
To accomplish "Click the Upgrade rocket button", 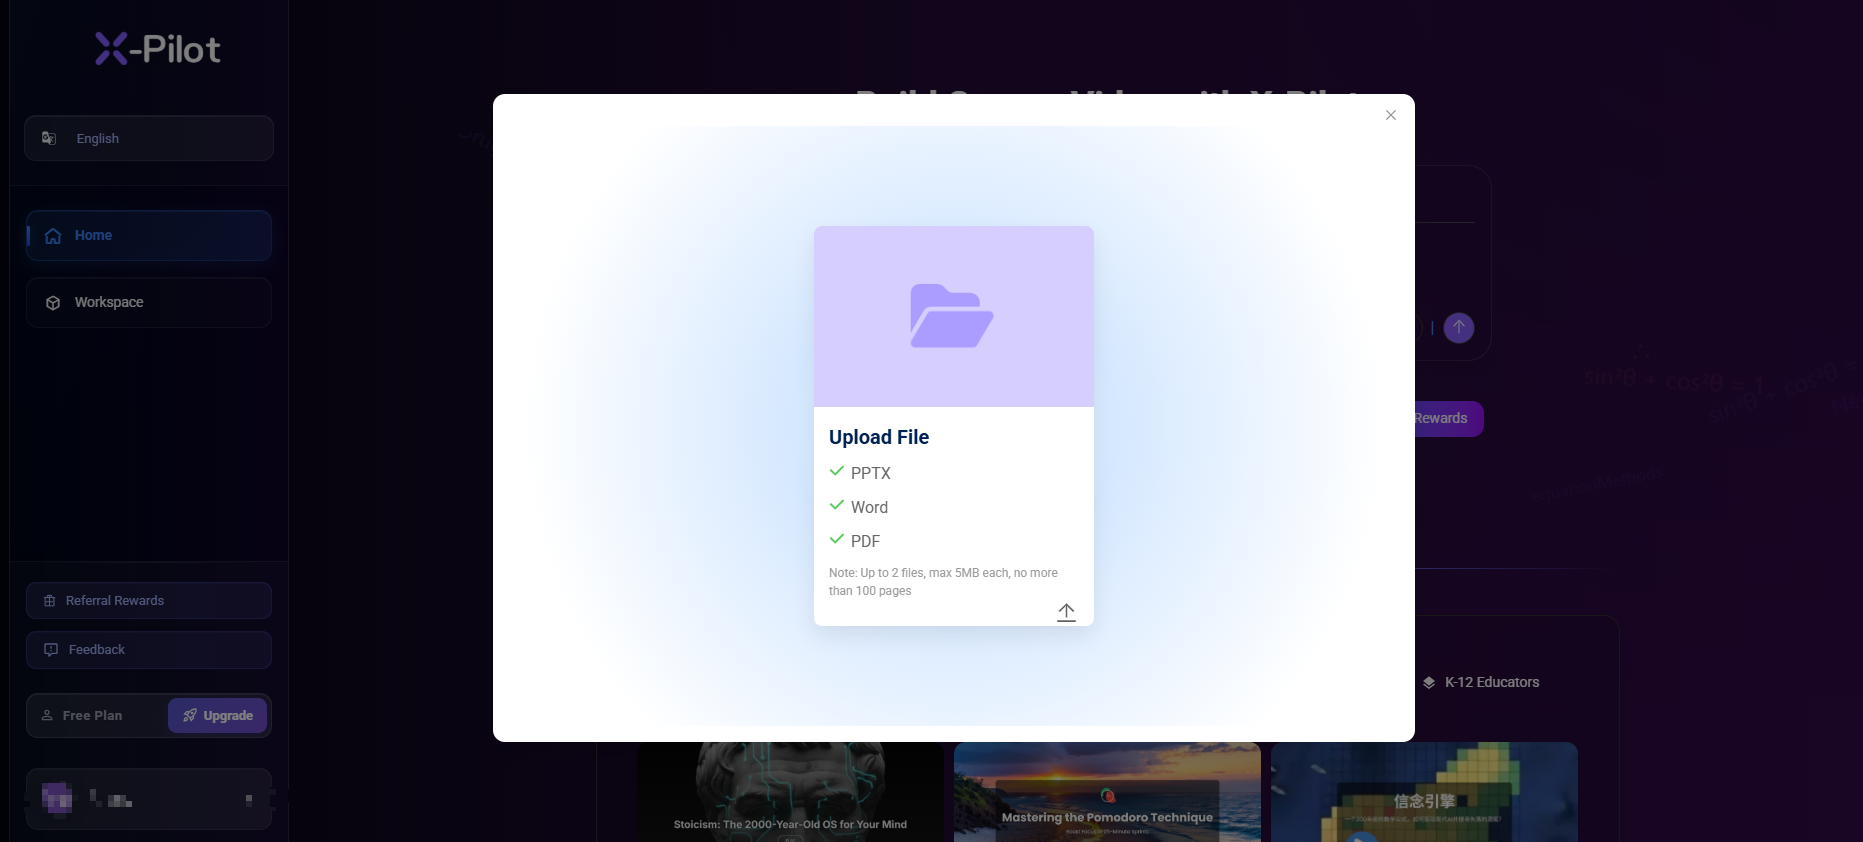I will point(217,715).
